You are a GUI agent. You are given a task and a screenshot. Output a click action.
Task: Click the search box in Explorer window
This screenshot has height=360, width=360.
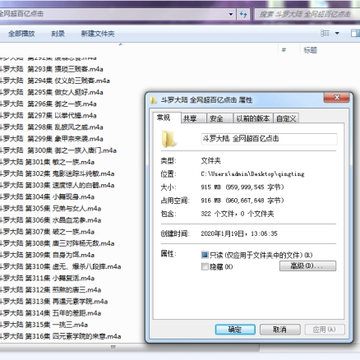coord(307,14)
